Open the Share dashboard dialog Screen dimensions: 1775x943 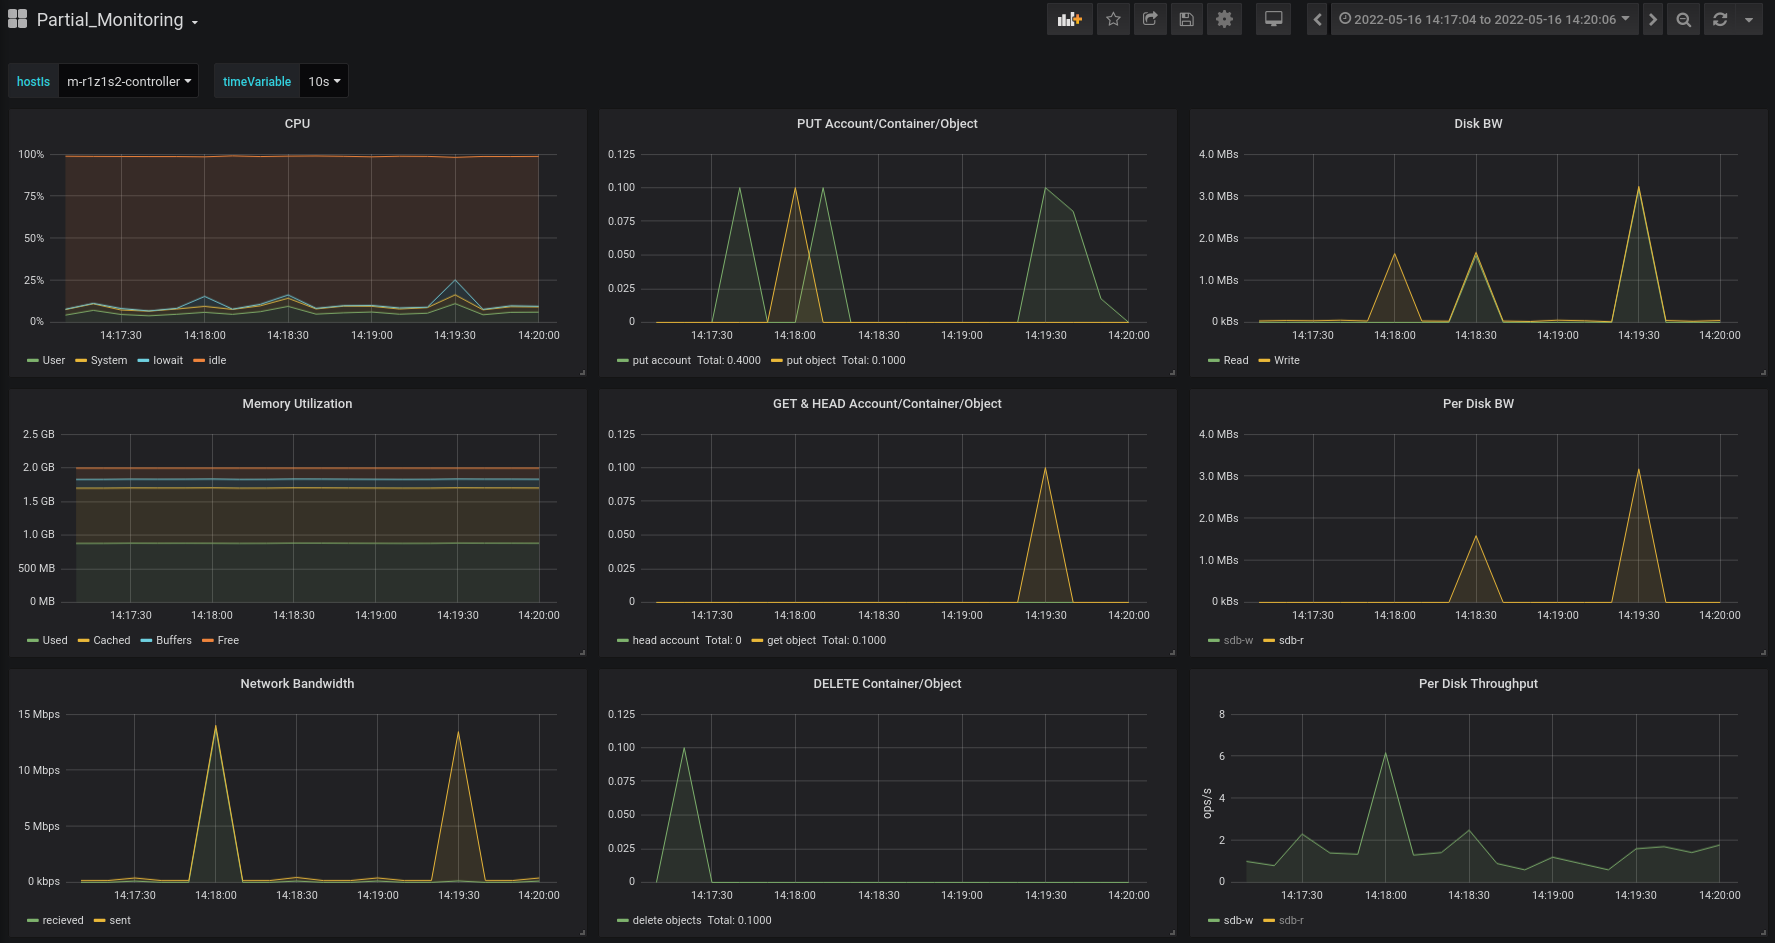pyautogui.click(x=1150, y=19)
